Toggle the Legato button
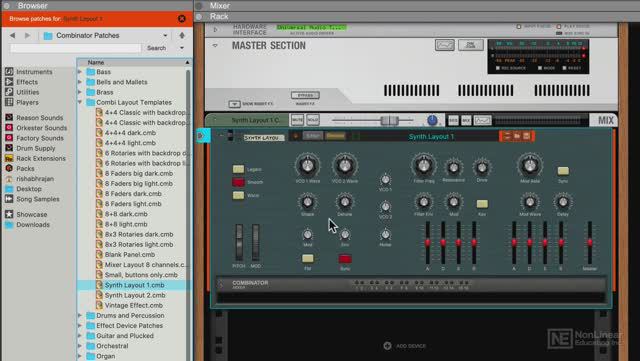This screenshot has height=361, width=640. click(x=238, y=169)
